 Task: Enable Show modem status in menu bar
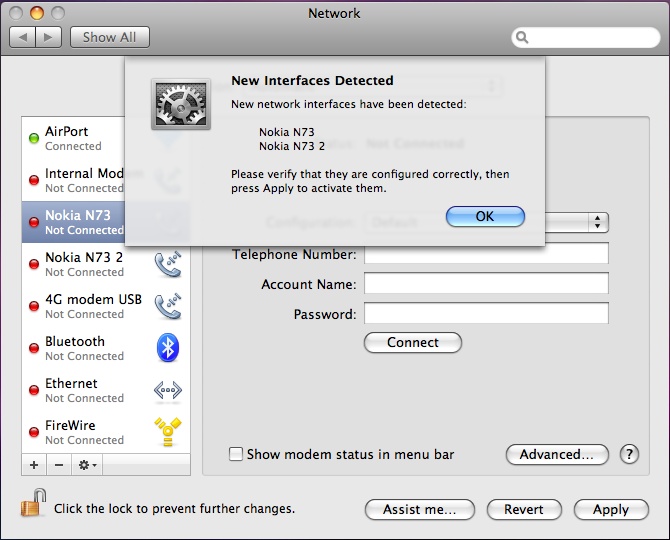(236, 454)
